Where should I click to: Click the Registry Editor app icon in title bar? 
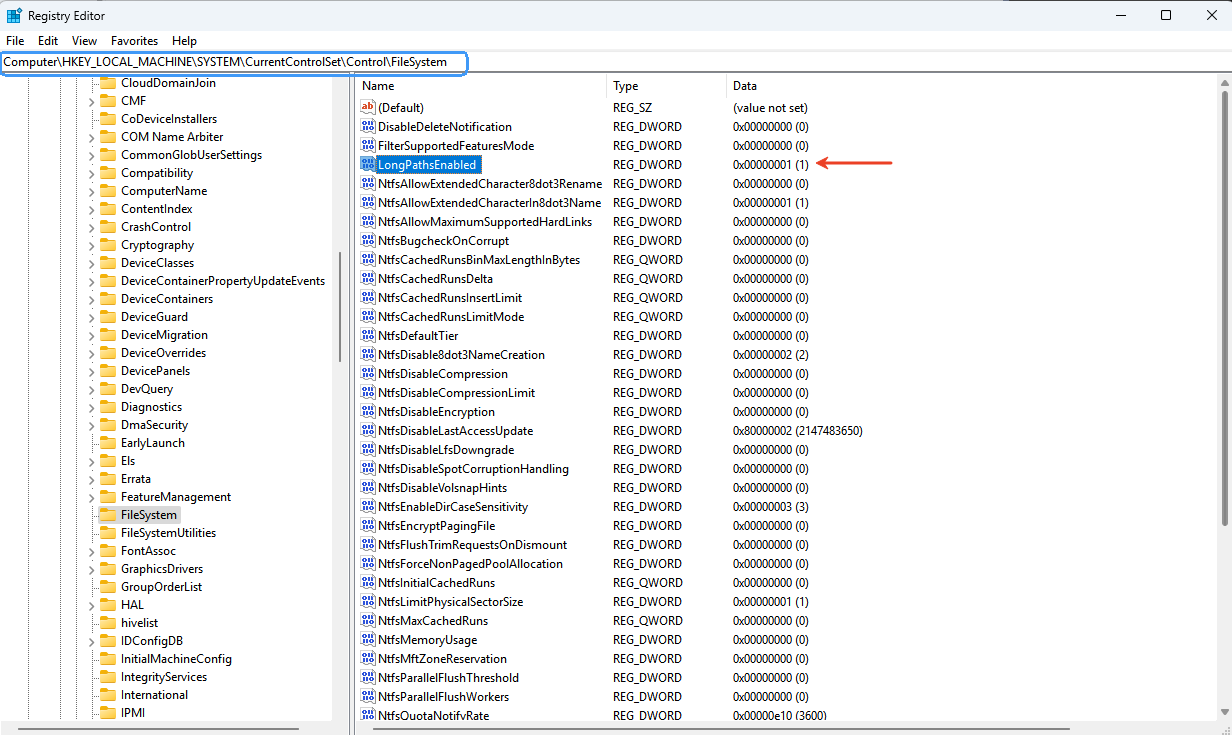(15, 16)
